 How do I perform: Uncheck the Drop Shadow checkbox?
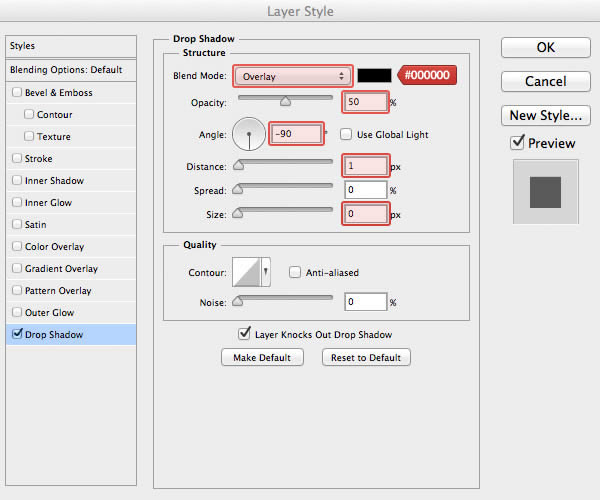[x=17, y=334]
